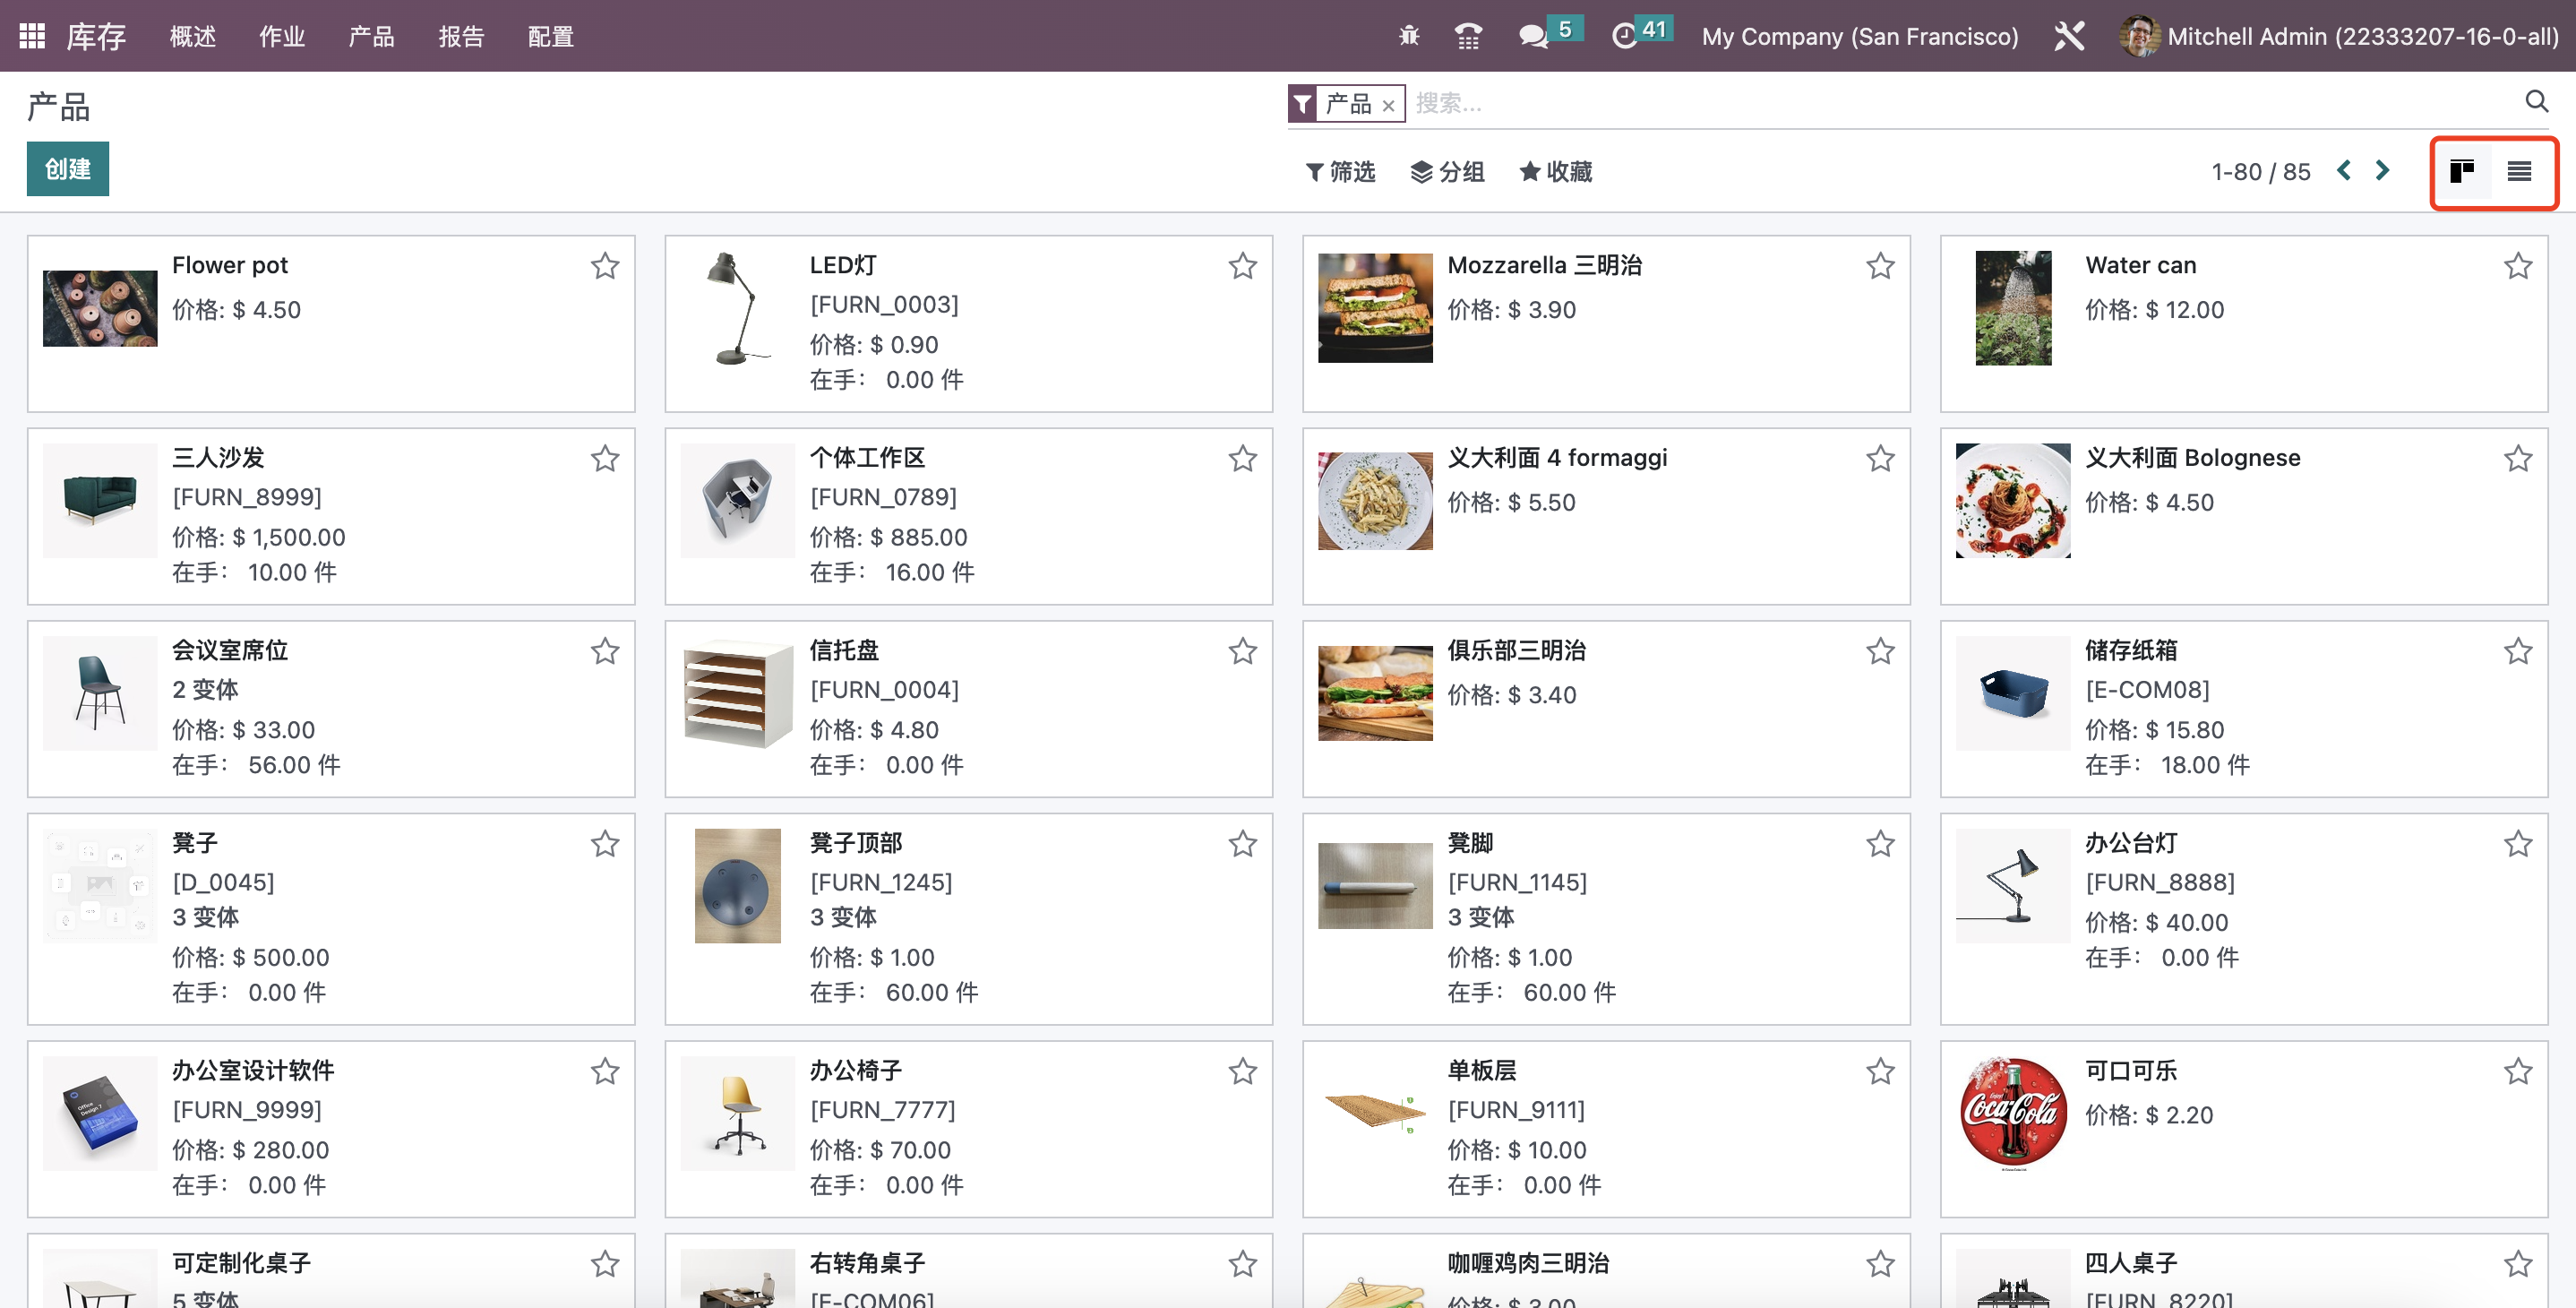Open the 办公椅子 product card

pos(969,1129)
